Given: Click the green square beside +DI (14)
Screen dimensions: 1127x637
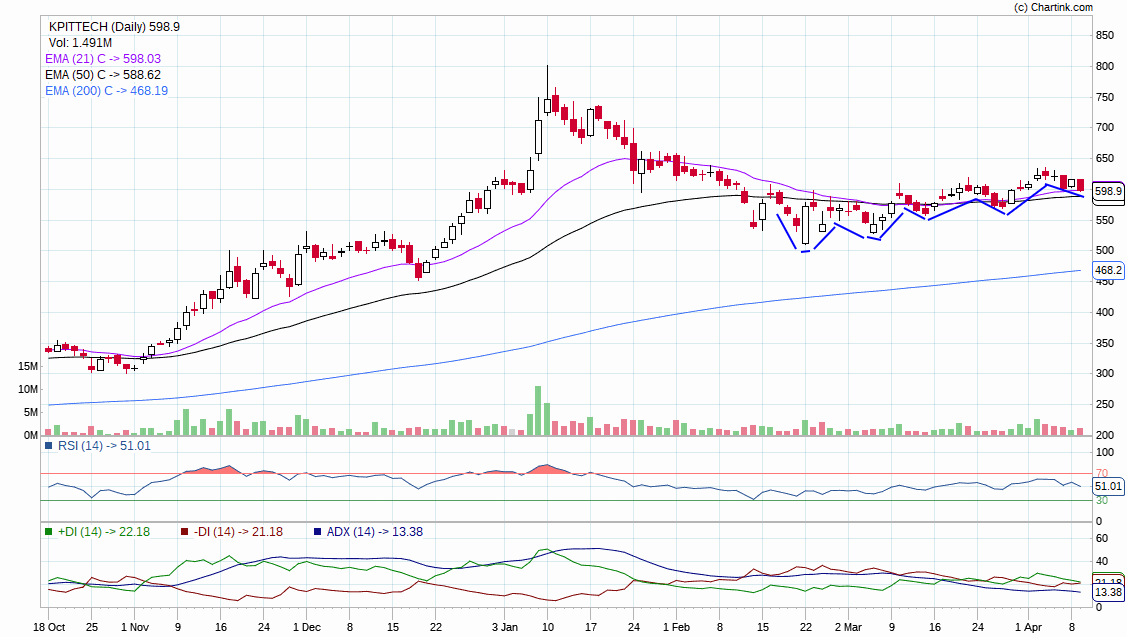Looking at the screenshot, I should [49, 532].
